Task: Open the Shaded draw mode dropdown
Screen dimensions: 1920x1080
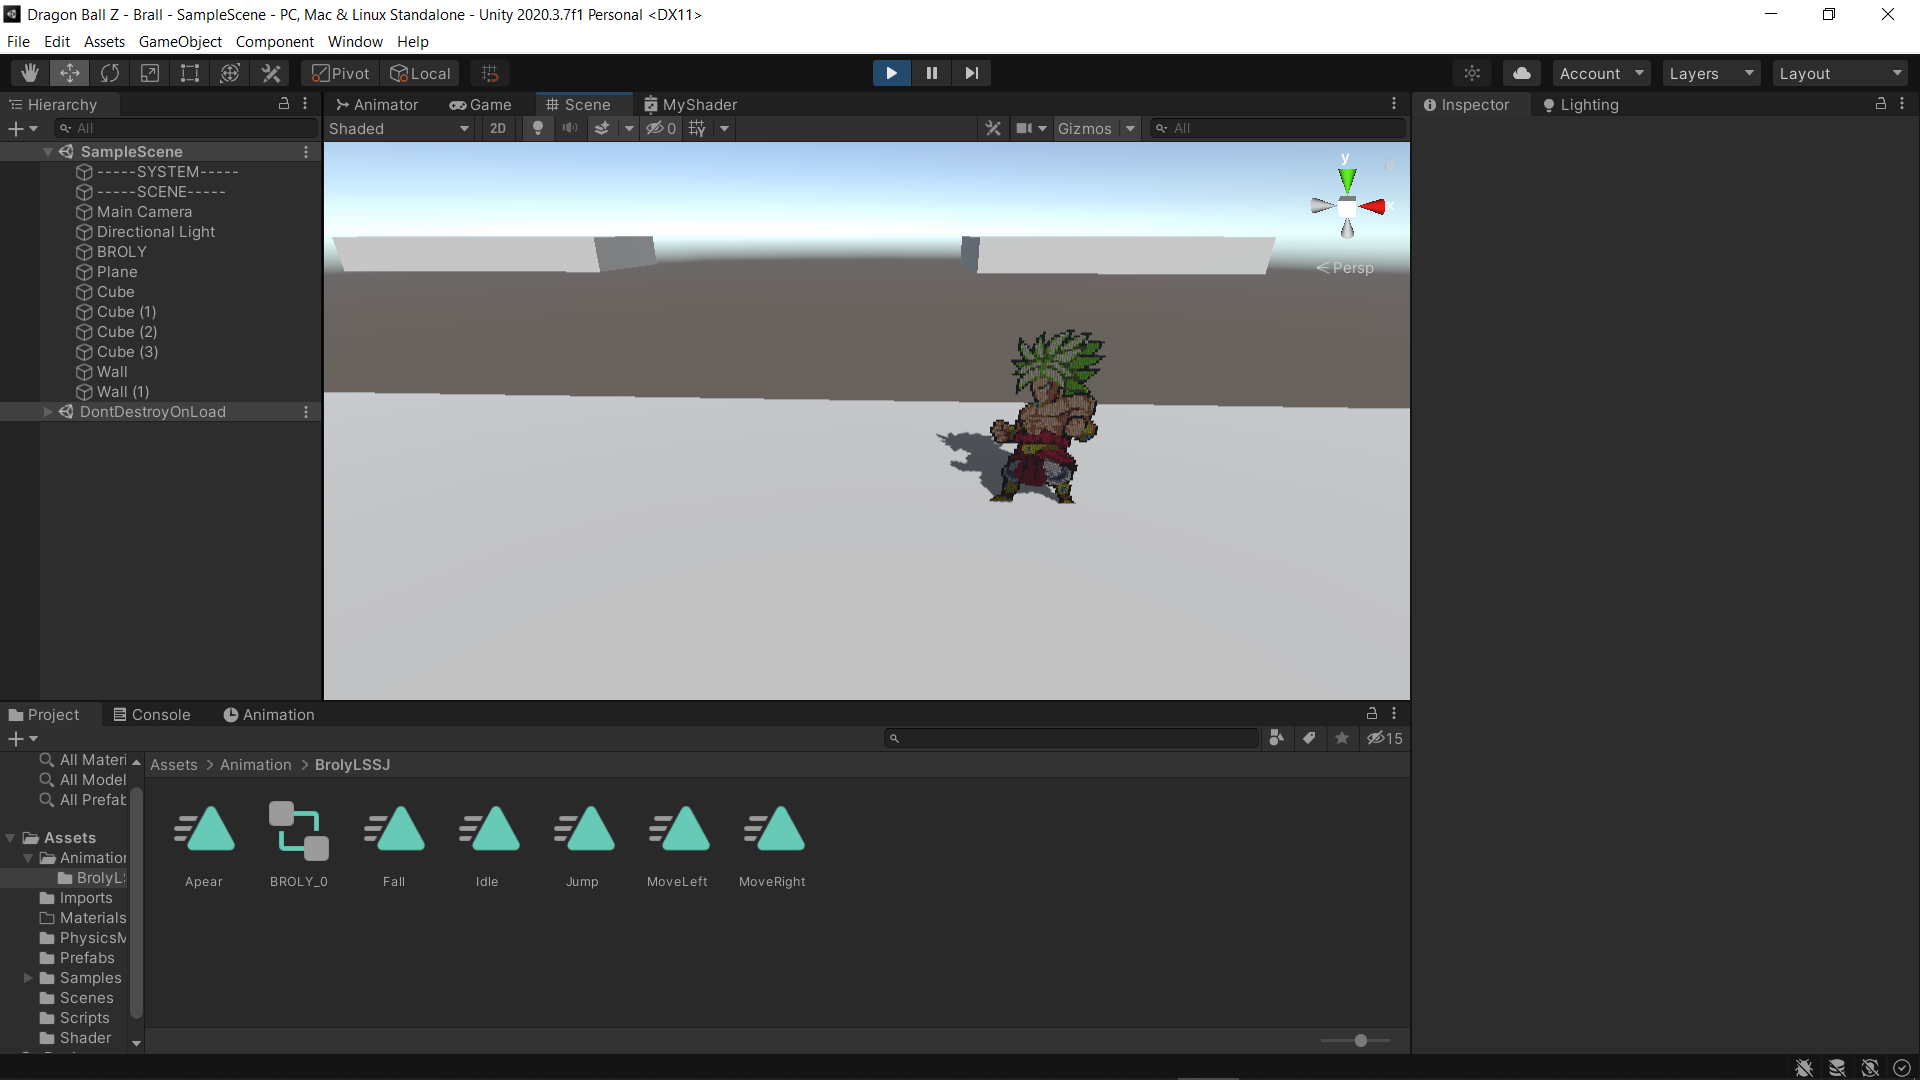Action: (x=399, y=128)
